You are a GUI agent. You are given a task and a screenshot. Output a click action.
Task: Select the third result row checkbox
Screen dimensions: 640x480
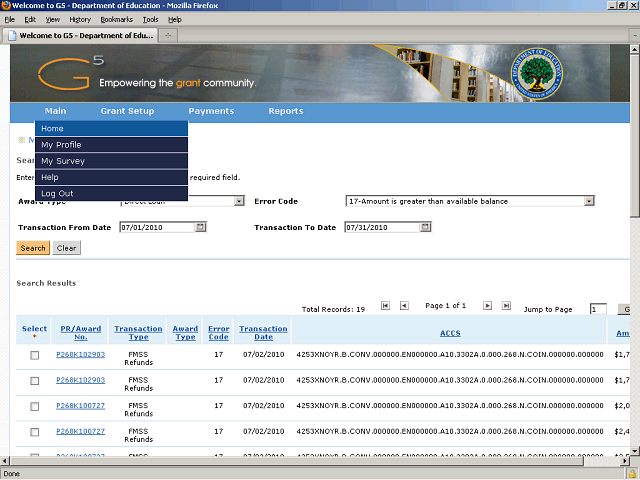[35, 407]
